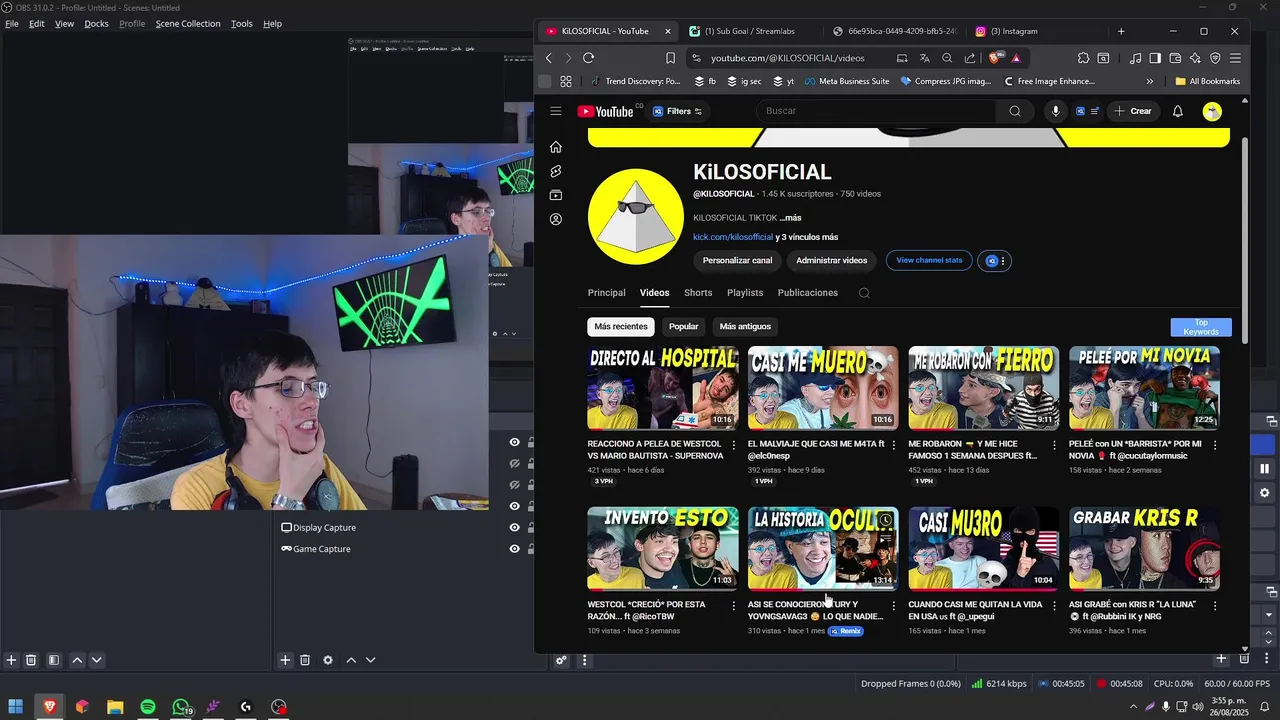Open source properties gear icon
Viewport: 1280px width, 720px height.
pyautogui.click(x=327, y=660)
